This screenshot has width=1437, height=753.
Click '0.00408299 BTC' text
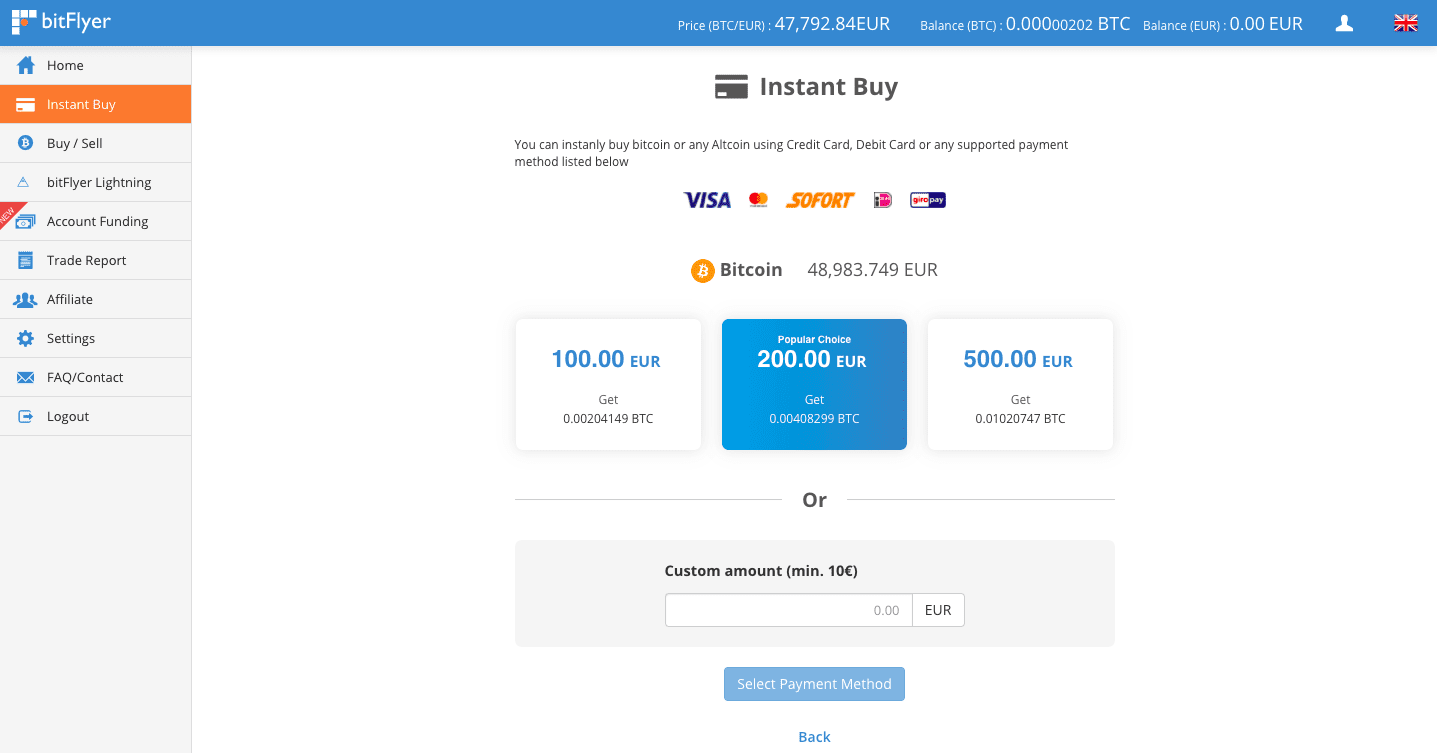click(x=814, y=419)
